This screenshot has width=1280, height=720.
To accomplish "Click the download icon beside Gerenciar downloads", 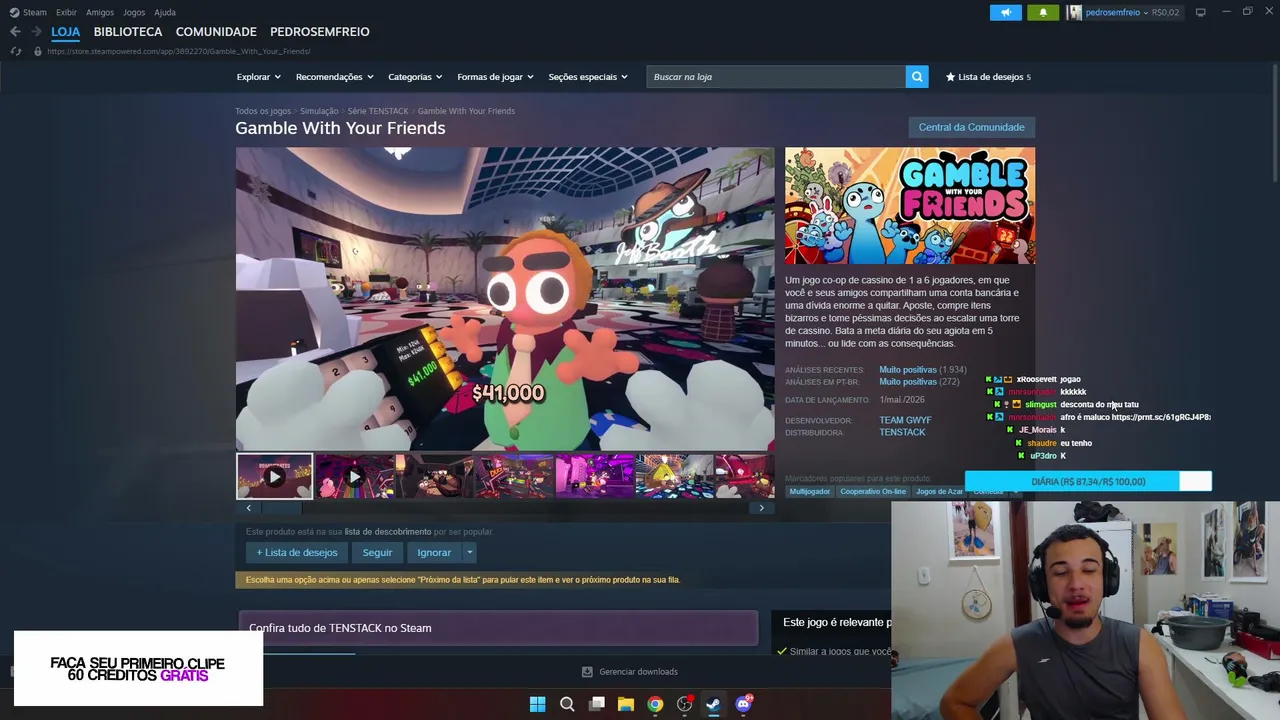I will coord(587,672).
